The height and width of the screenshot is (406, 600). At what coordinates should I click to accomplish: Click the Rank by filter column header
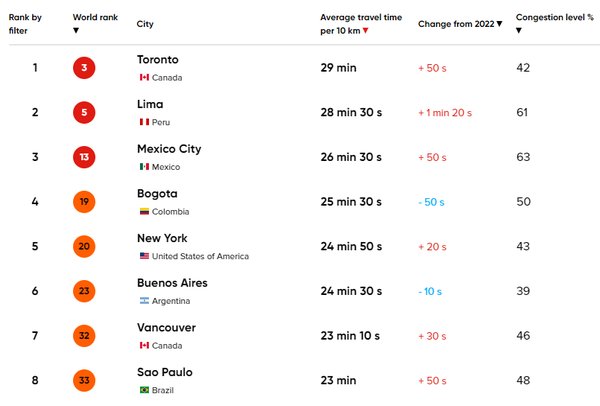coord(25,24)
